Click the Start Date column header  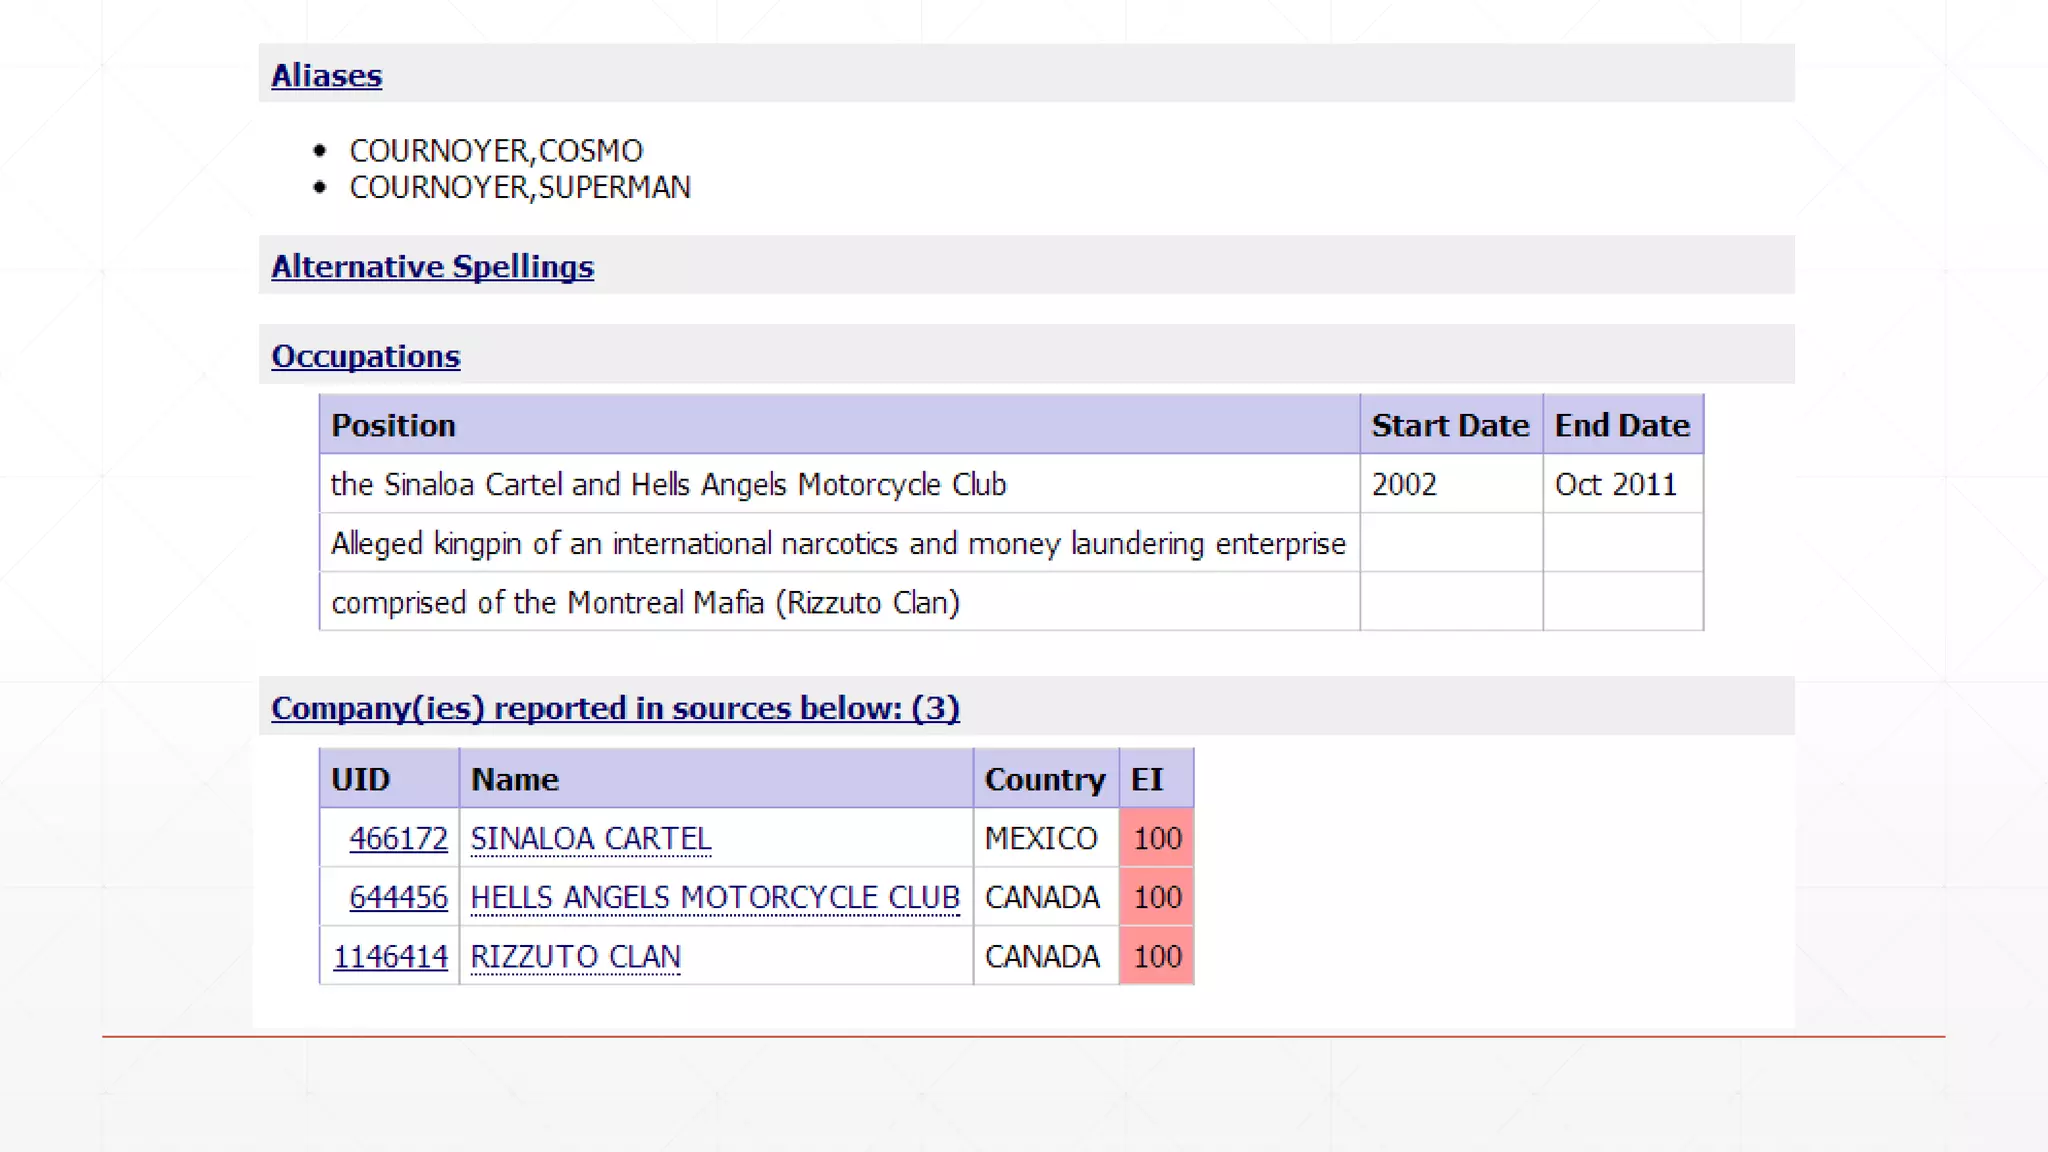pos(1449,426)
